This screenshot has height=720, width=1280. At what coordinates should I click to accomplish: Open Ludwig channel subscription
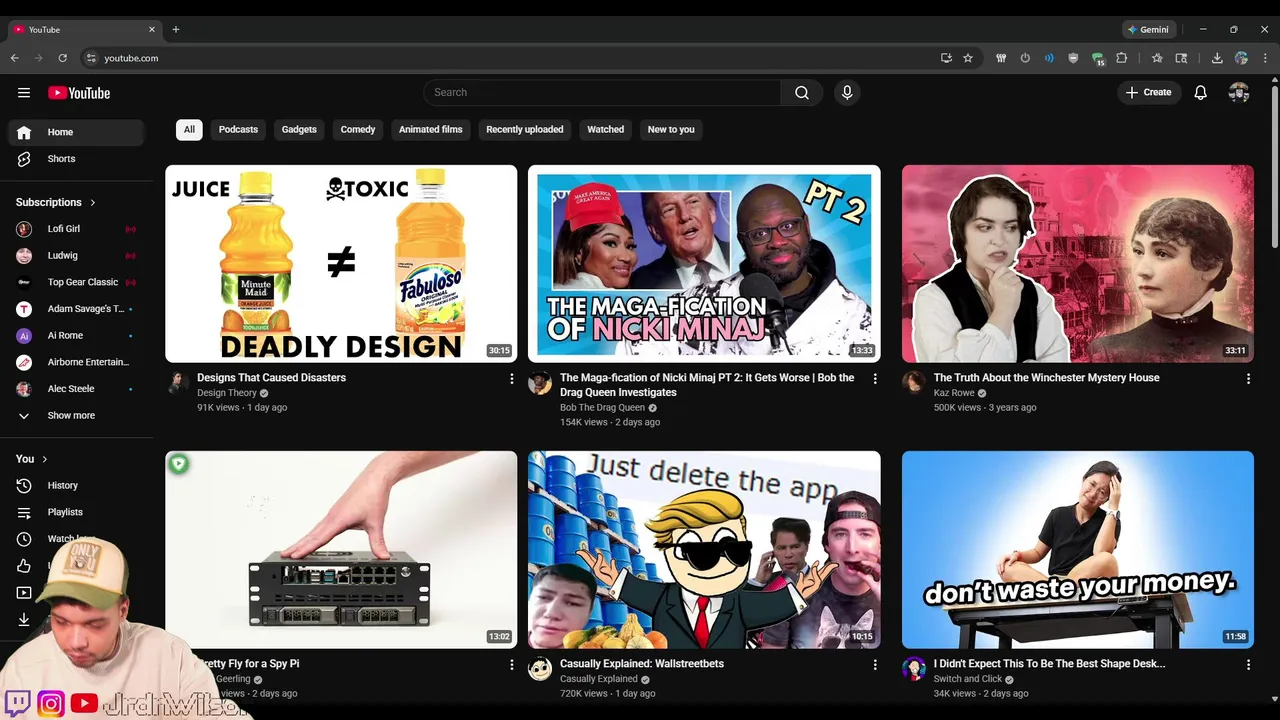click(76, 256)
